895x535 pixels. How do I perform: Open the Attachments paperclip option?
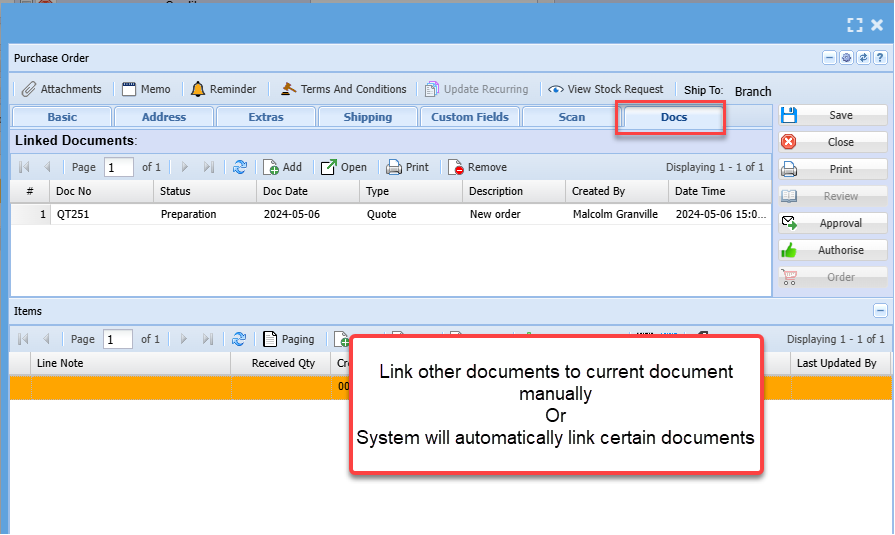[61, 89]
